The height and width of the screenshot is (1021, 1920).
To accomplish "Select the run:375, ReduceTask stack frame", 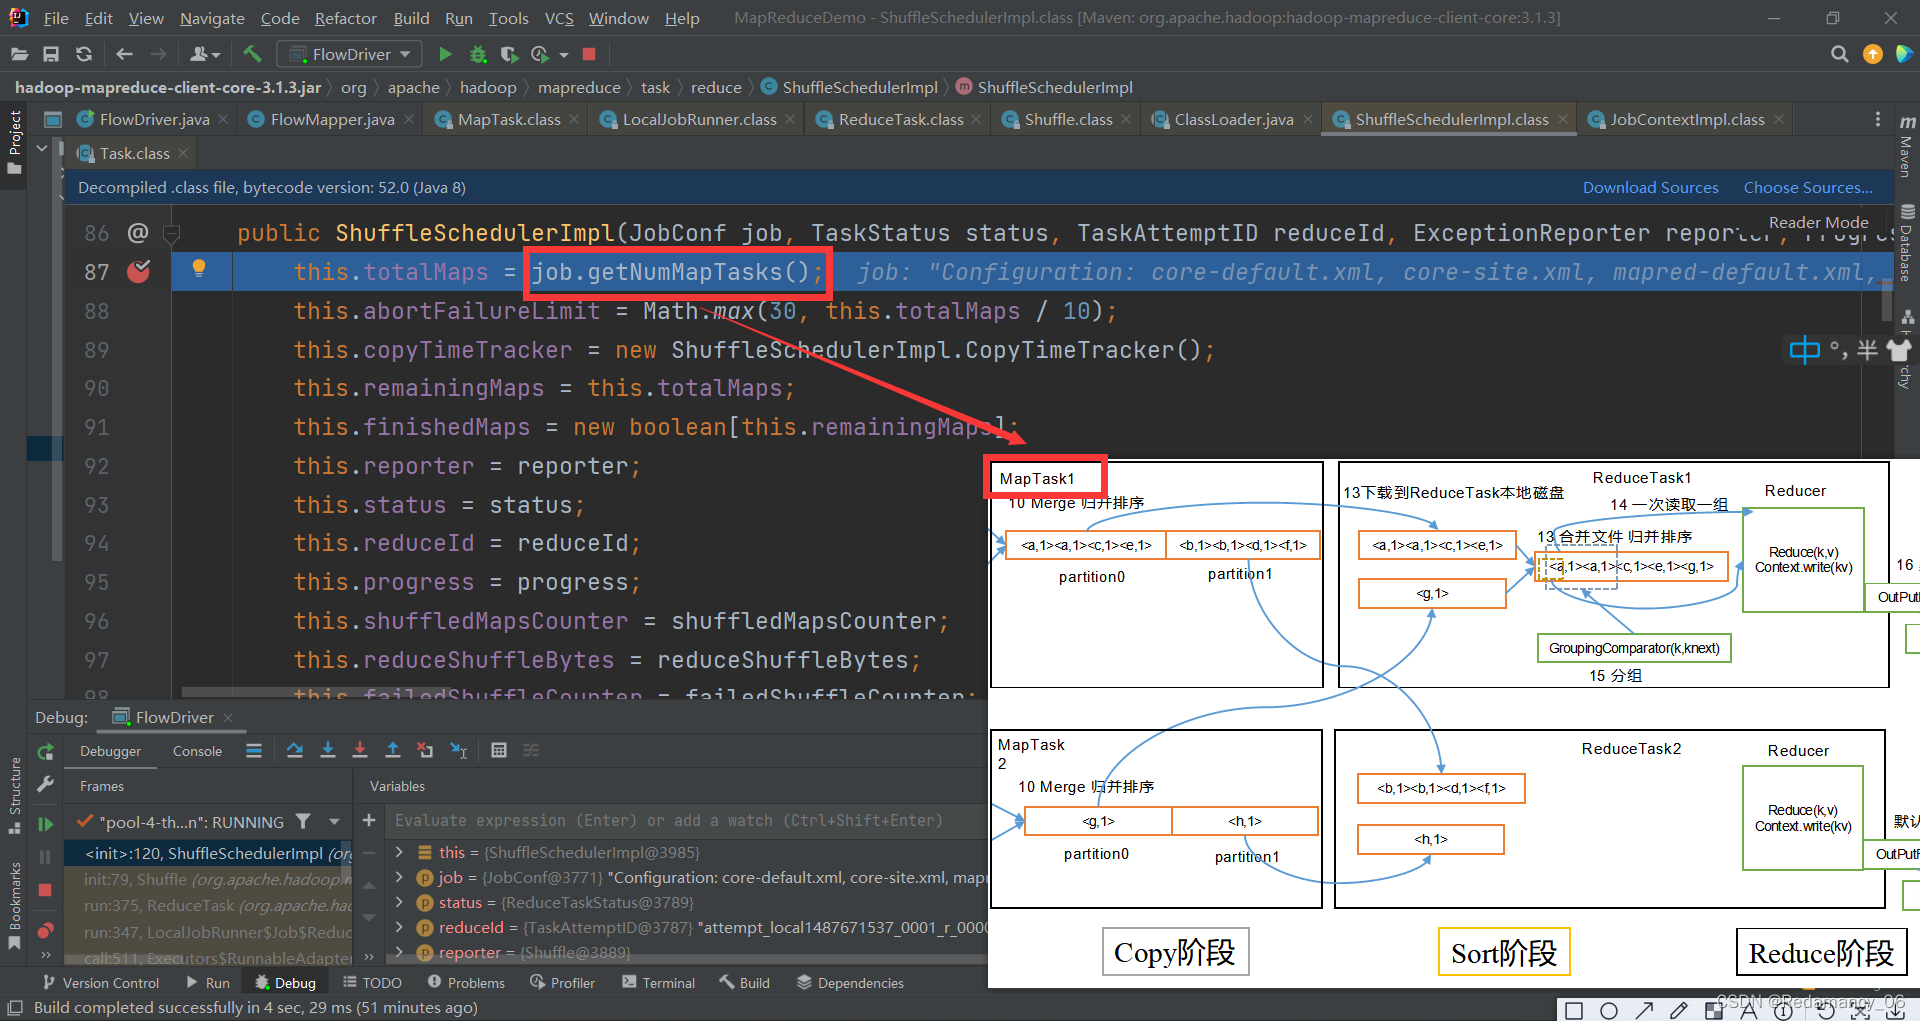I will point(209,905).
